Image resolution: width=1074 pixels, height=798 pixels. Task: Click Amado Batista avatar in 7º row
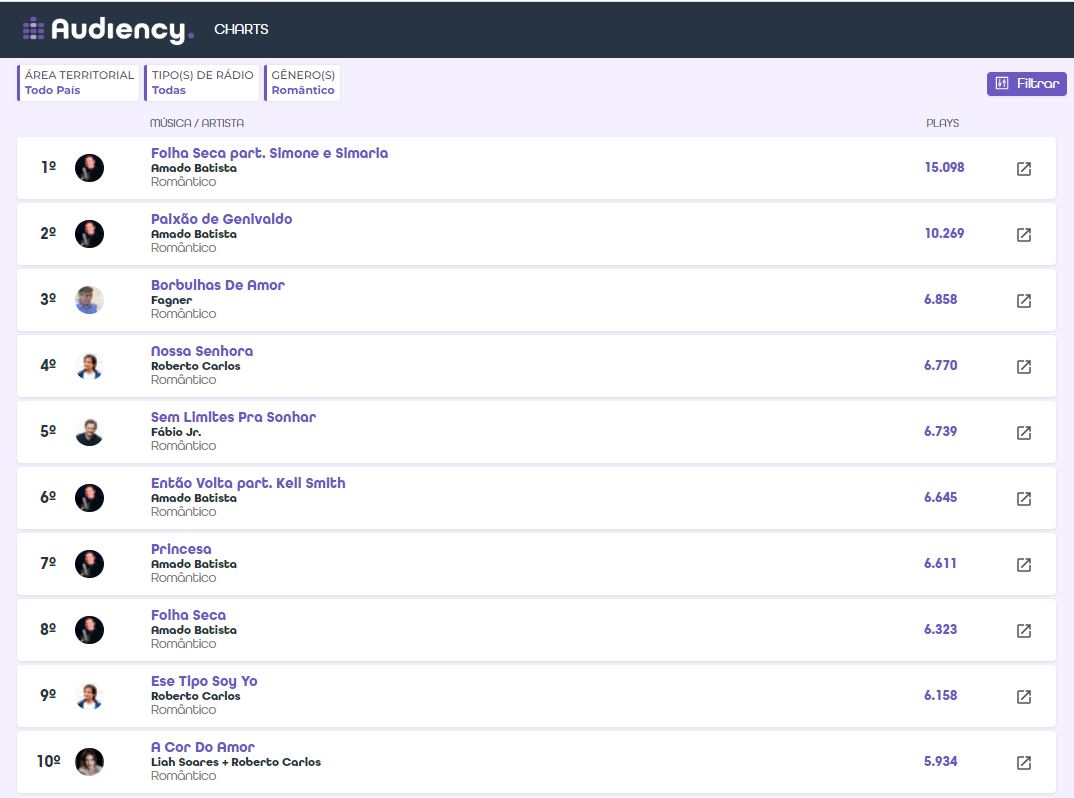[x=89, y=564]
